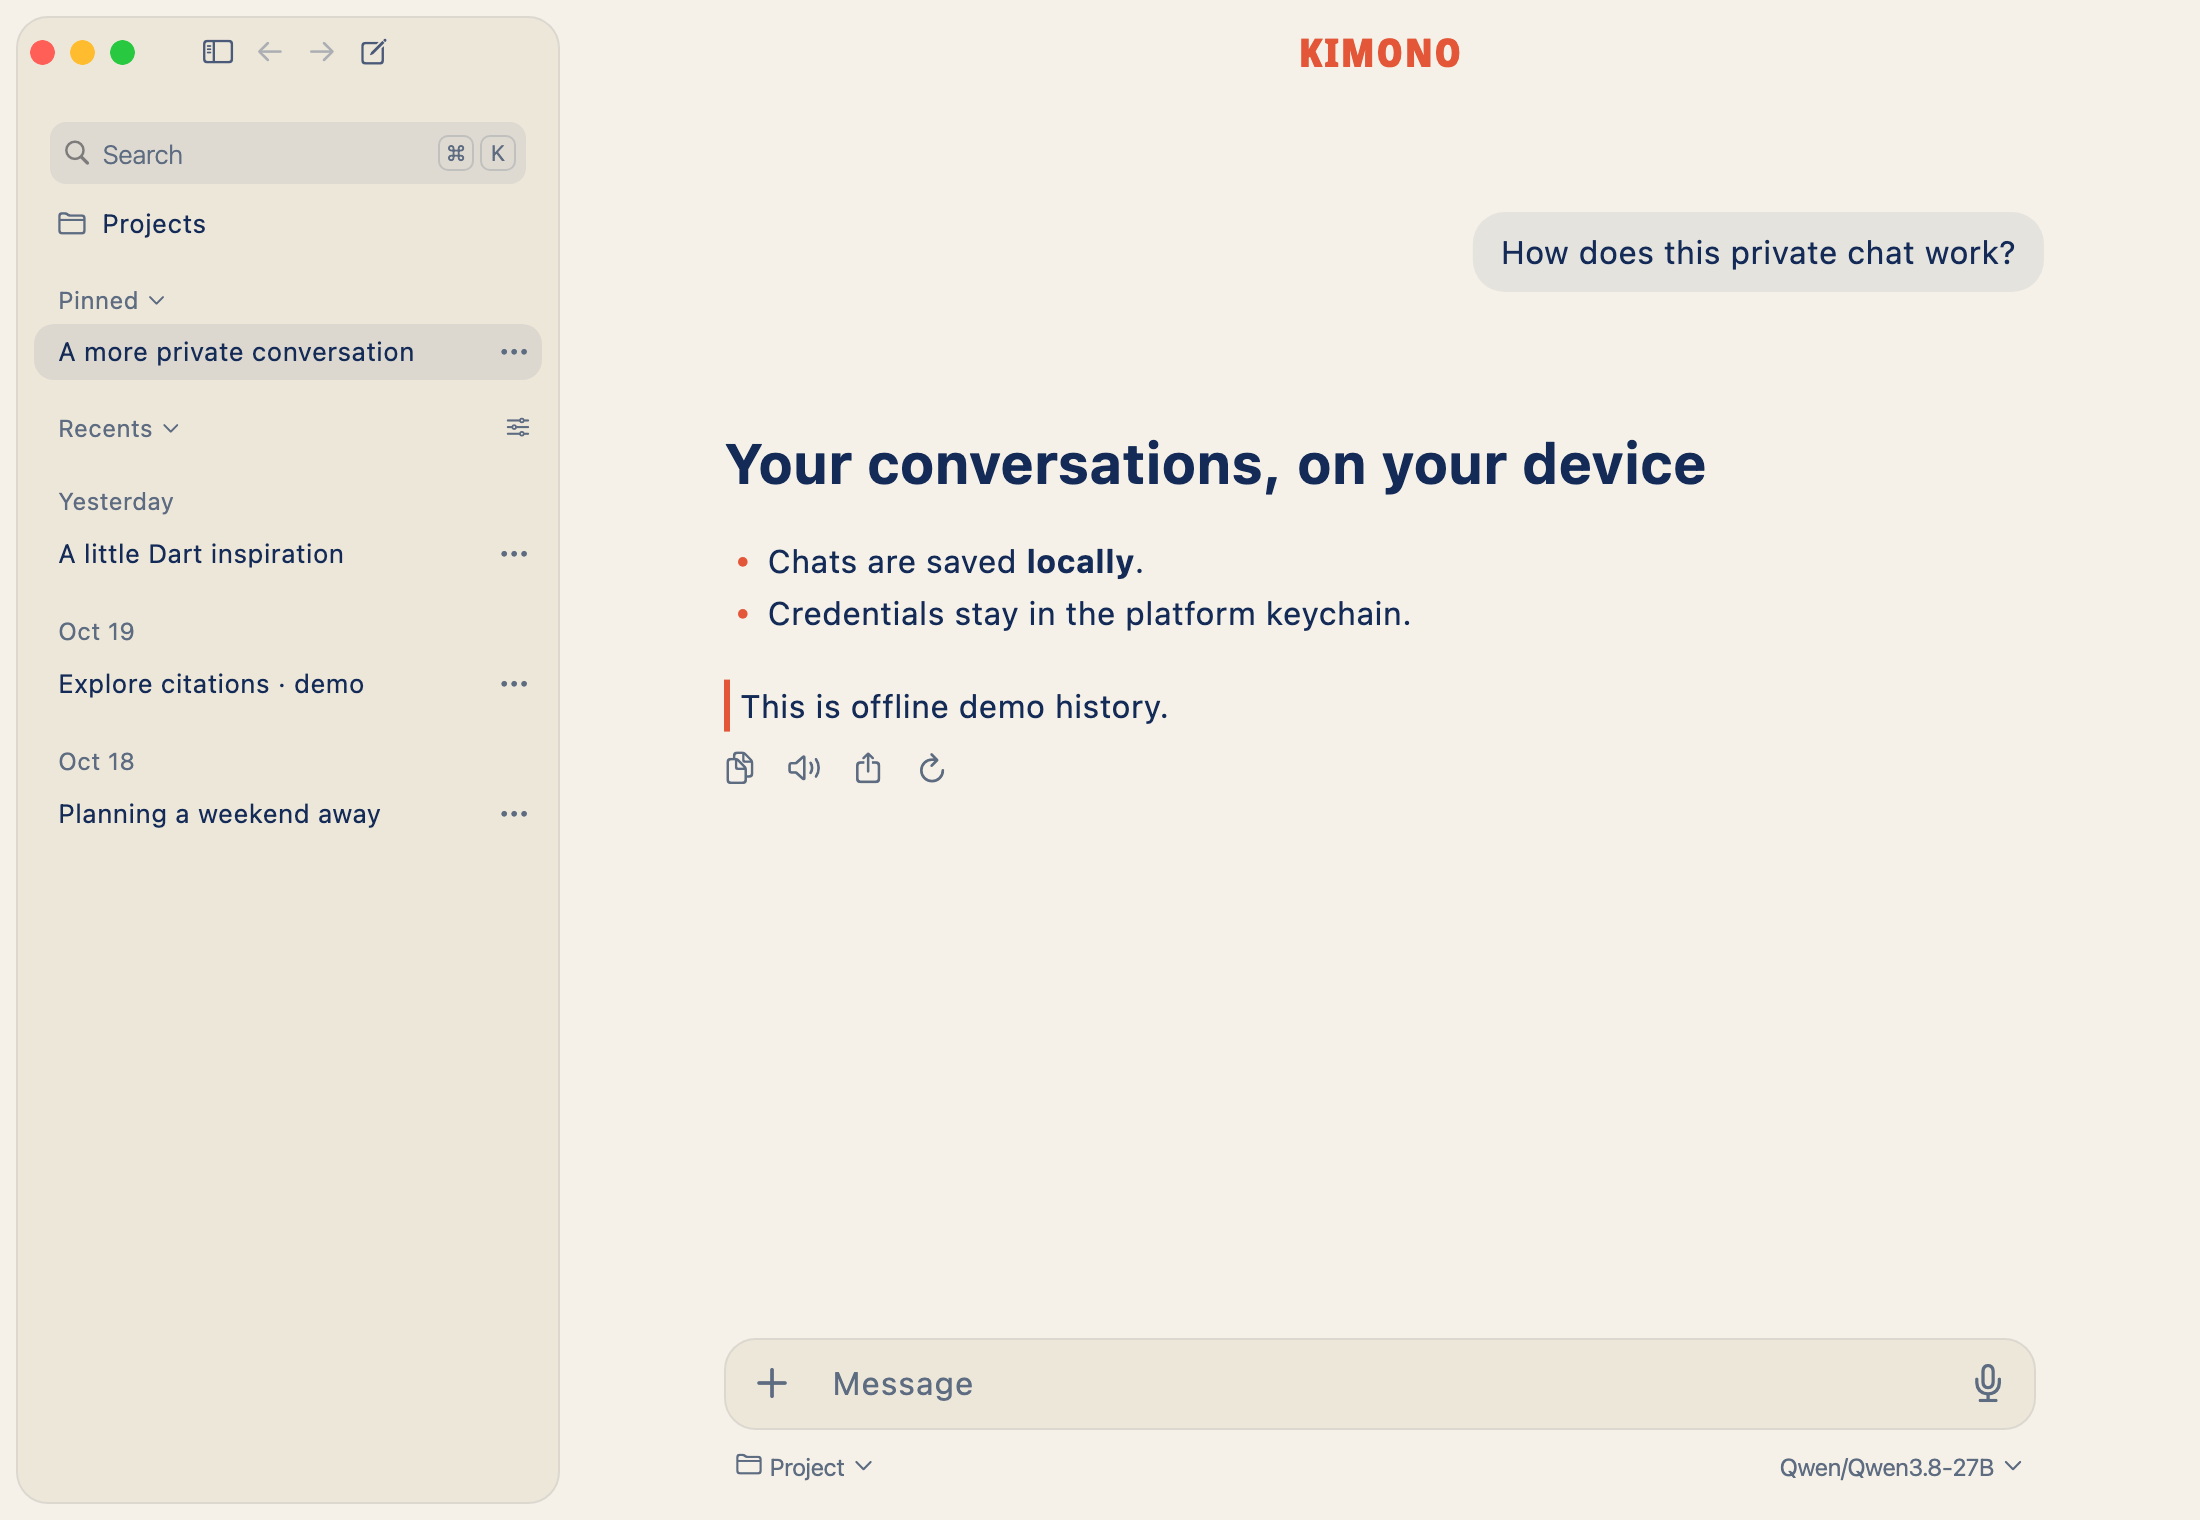The image size is (2200, 1520).
Task: Focus the Search field in sidebar
Action: point(288,154)
